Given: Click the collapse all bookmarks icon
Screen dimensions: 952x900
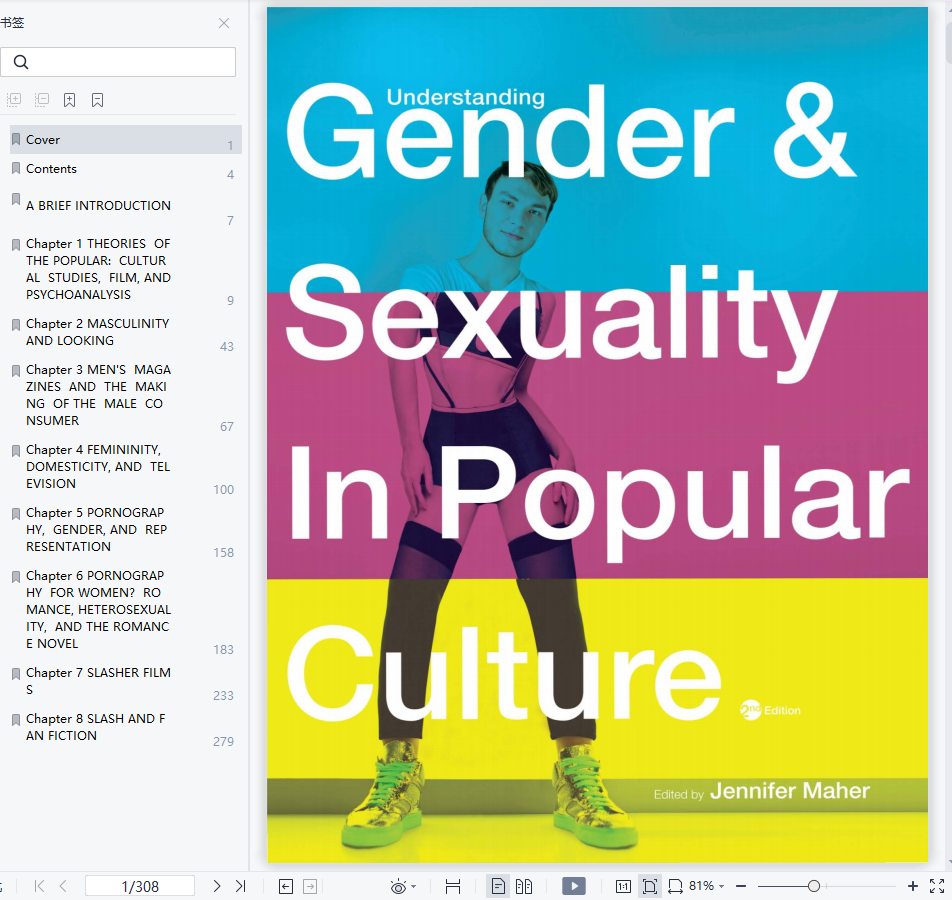Looking at the screenshot, I should click(42, 100).
